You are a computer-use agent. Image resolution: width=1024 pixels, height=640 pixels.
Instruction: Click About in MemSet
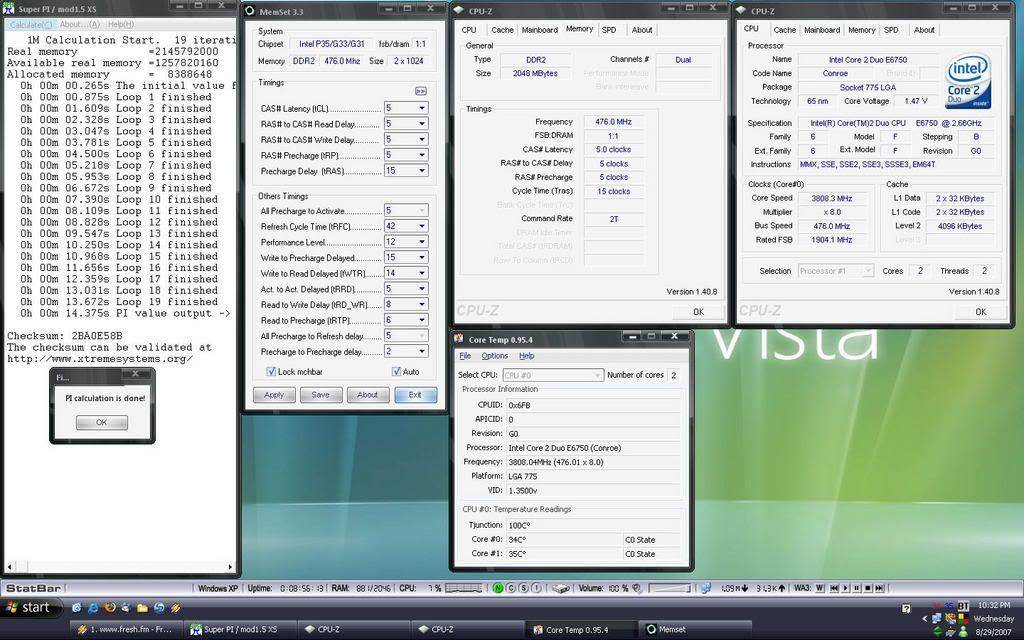coord(367,395)
